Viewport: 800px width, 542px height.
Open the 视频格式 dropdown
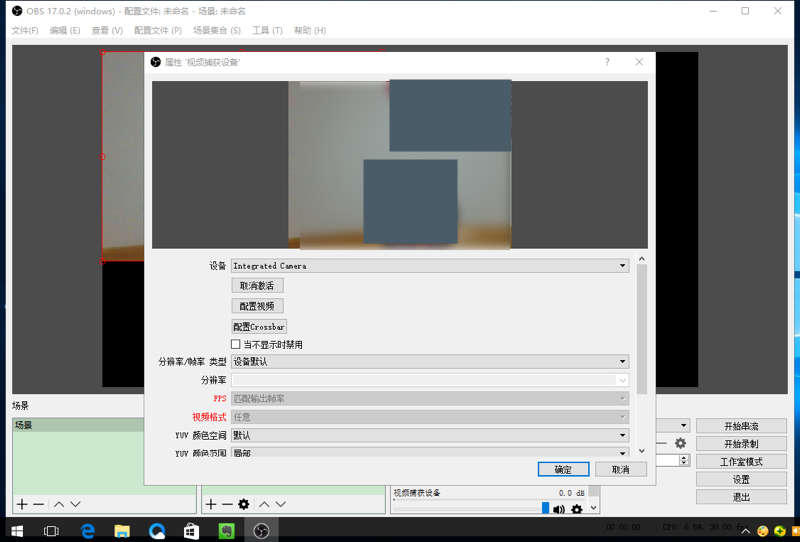430,417
